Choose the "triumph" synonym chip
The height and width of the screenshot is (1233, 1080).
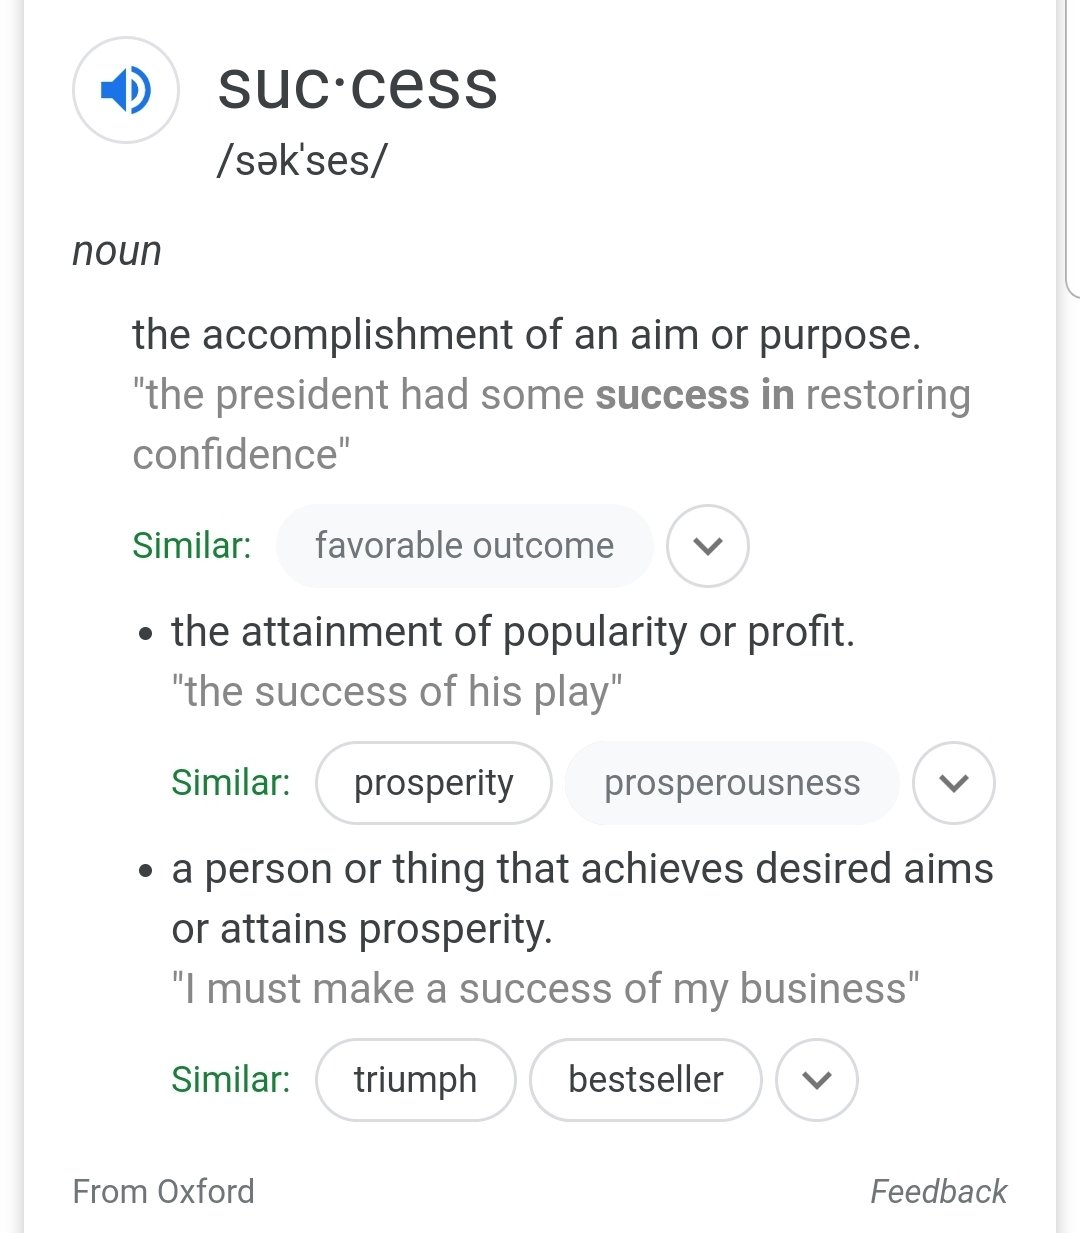pos(415,1080)
